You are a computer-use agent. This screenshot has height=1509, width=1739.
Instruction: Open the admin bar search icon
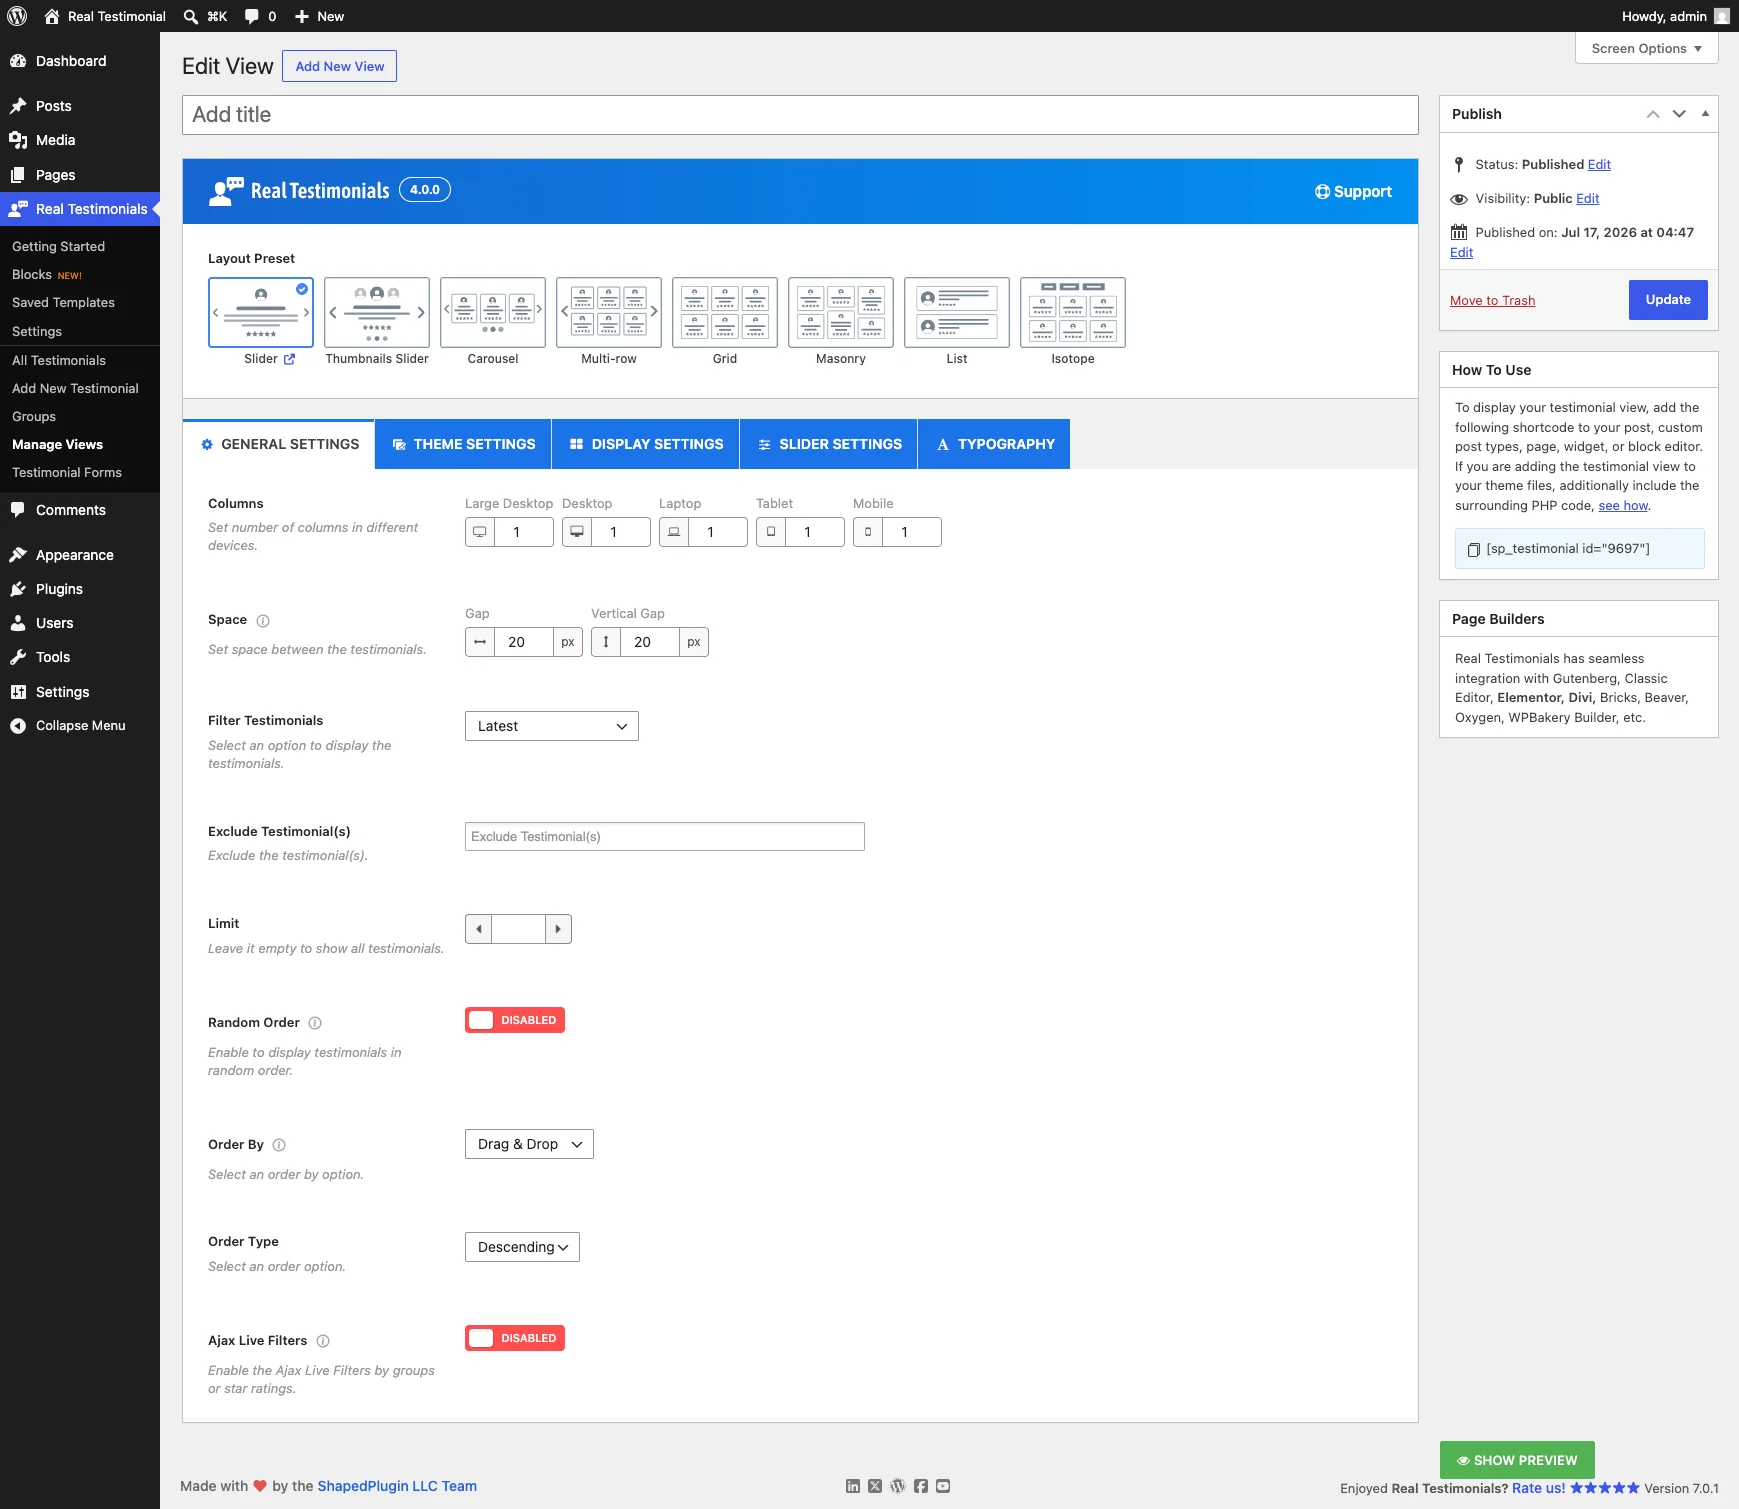tap(190, 17)
